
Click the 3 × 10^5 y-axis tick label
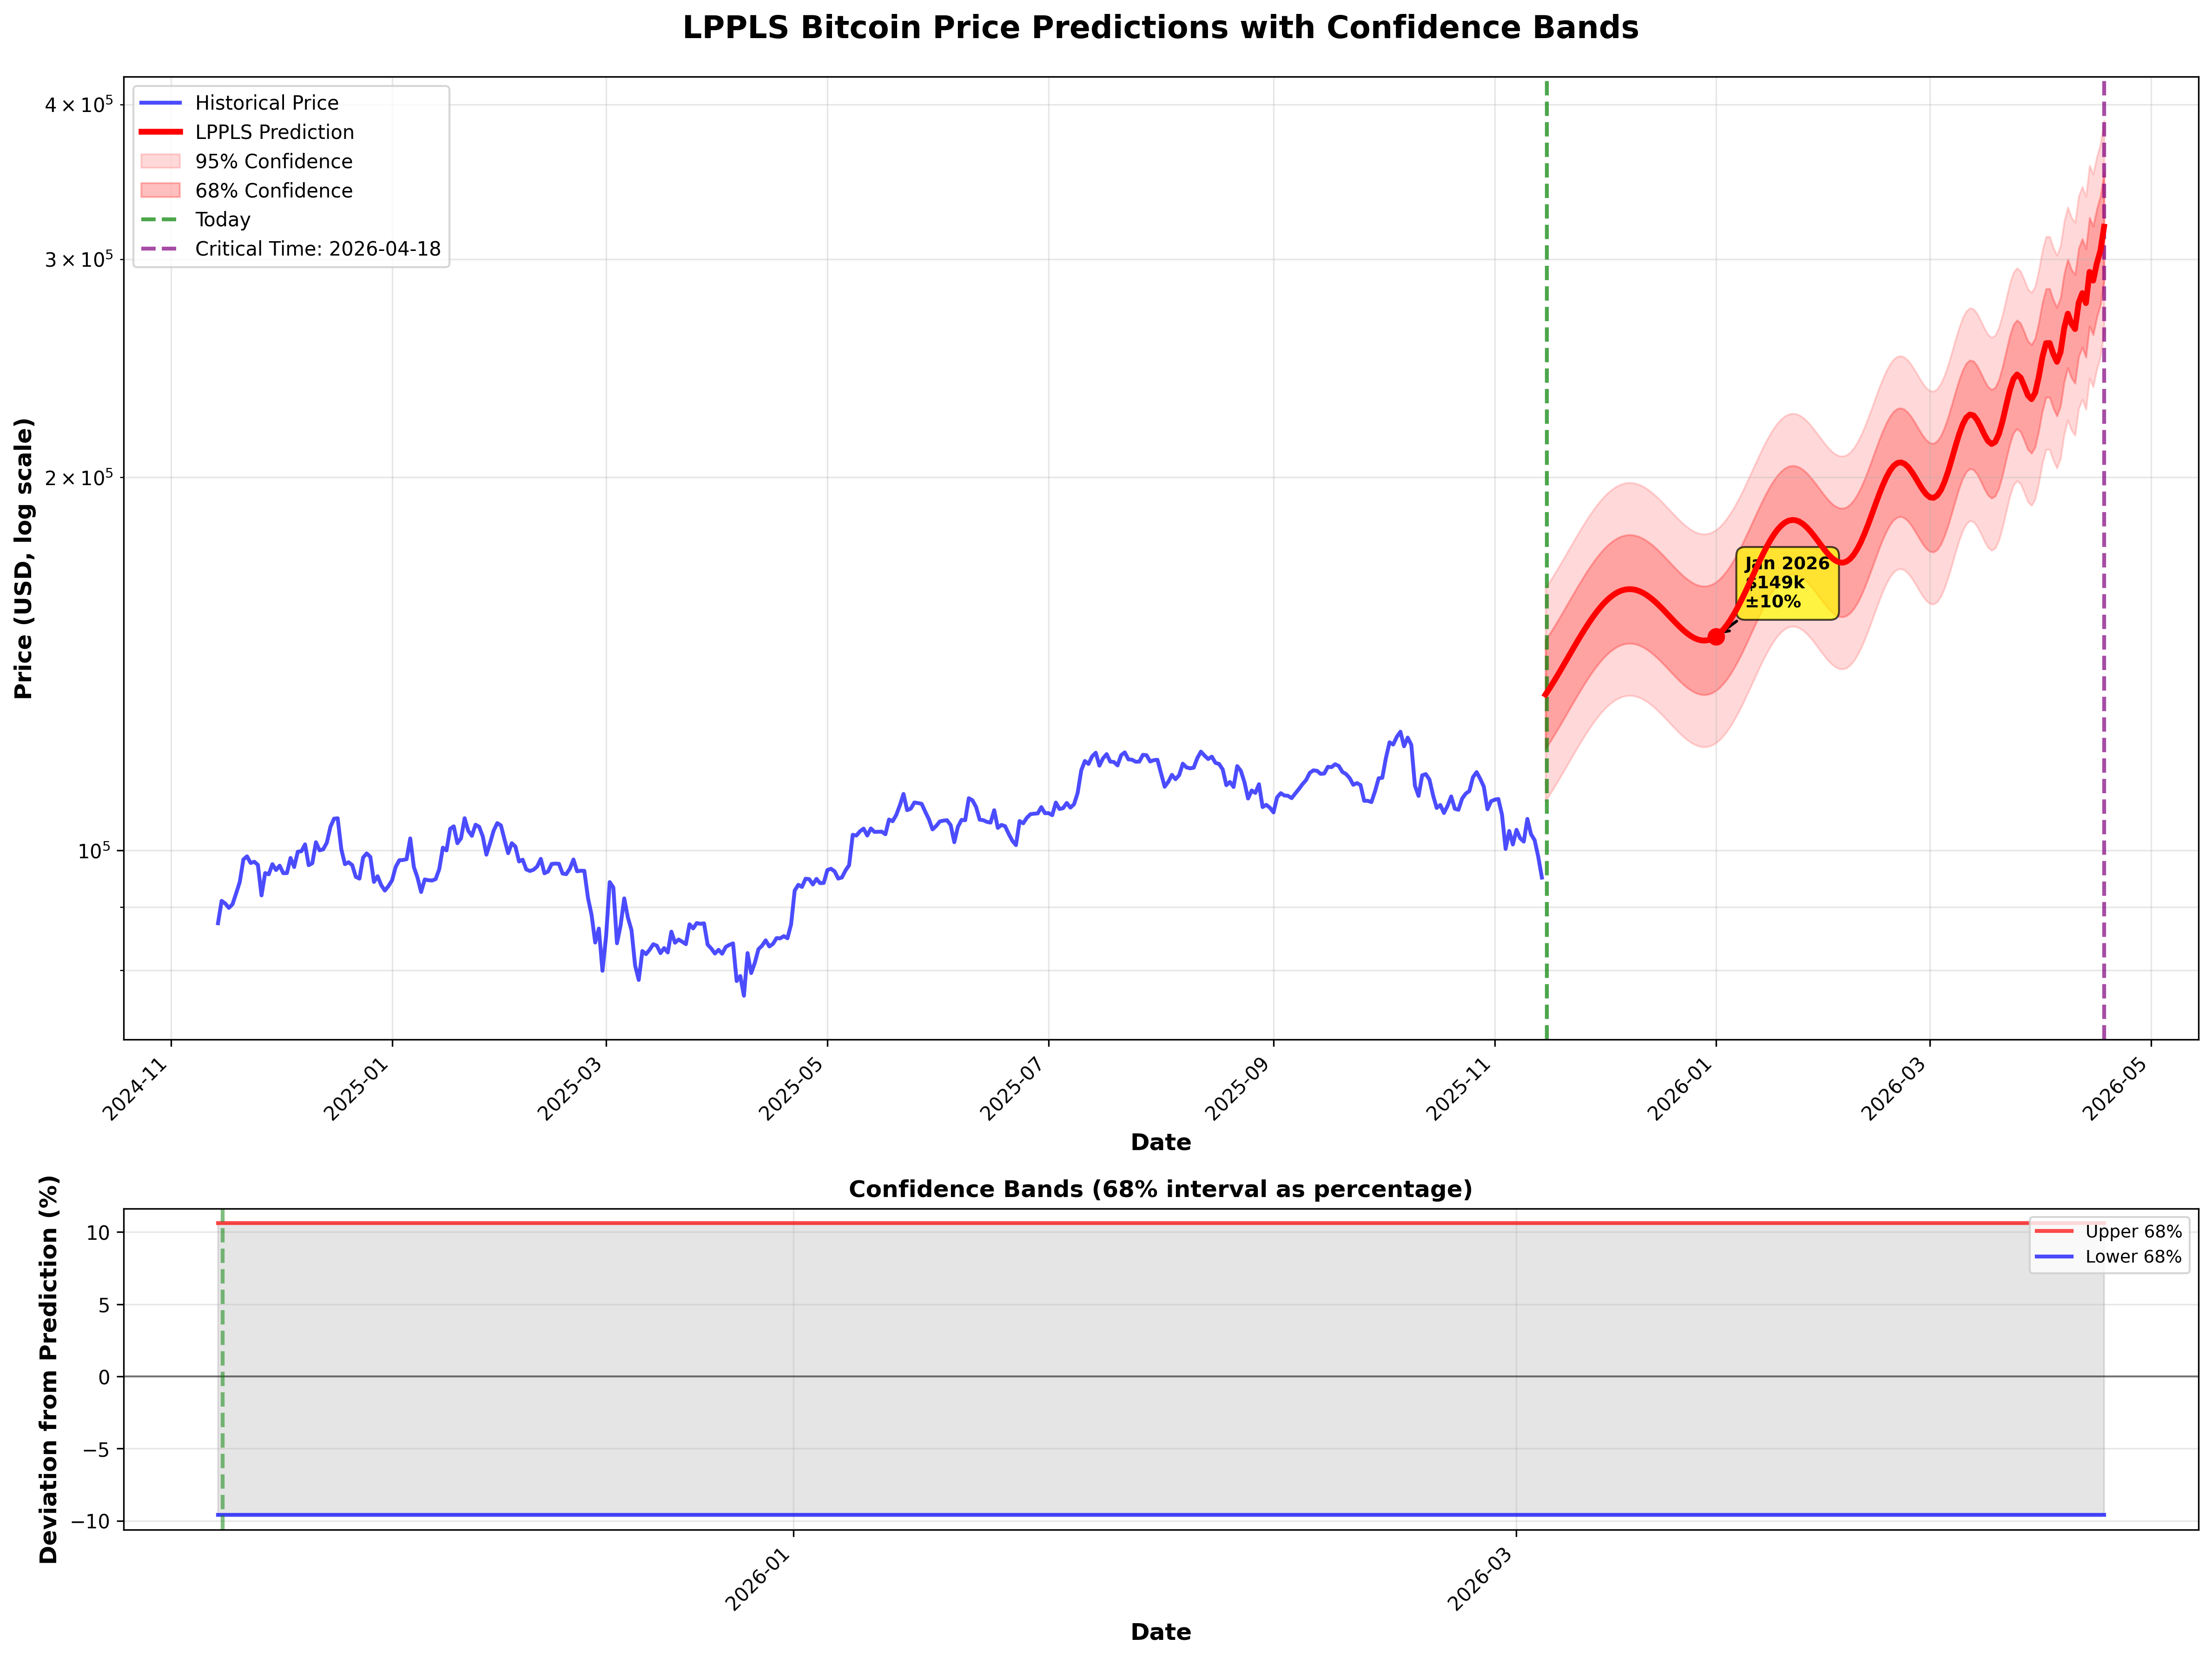79,260
